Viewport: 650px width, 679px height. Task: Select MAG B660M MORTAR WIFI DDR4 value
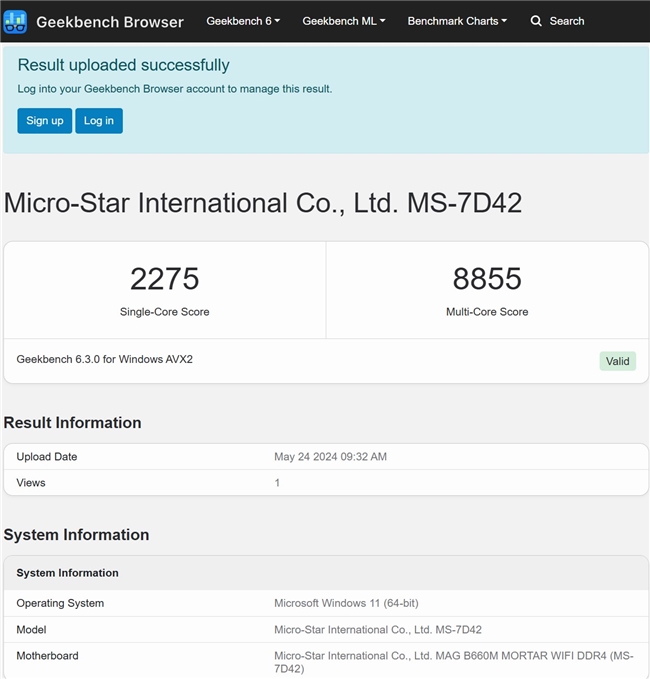click(454, 662)
